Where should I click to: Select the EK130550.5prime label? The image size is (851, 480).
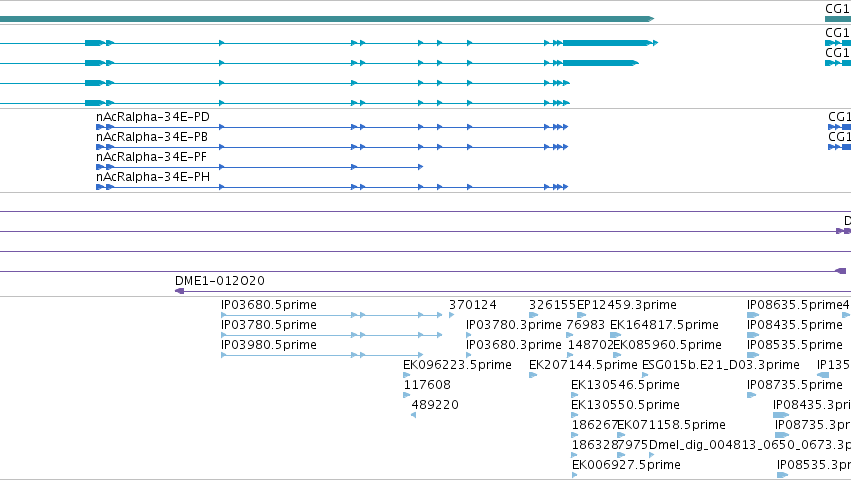(x=625, y=405)
